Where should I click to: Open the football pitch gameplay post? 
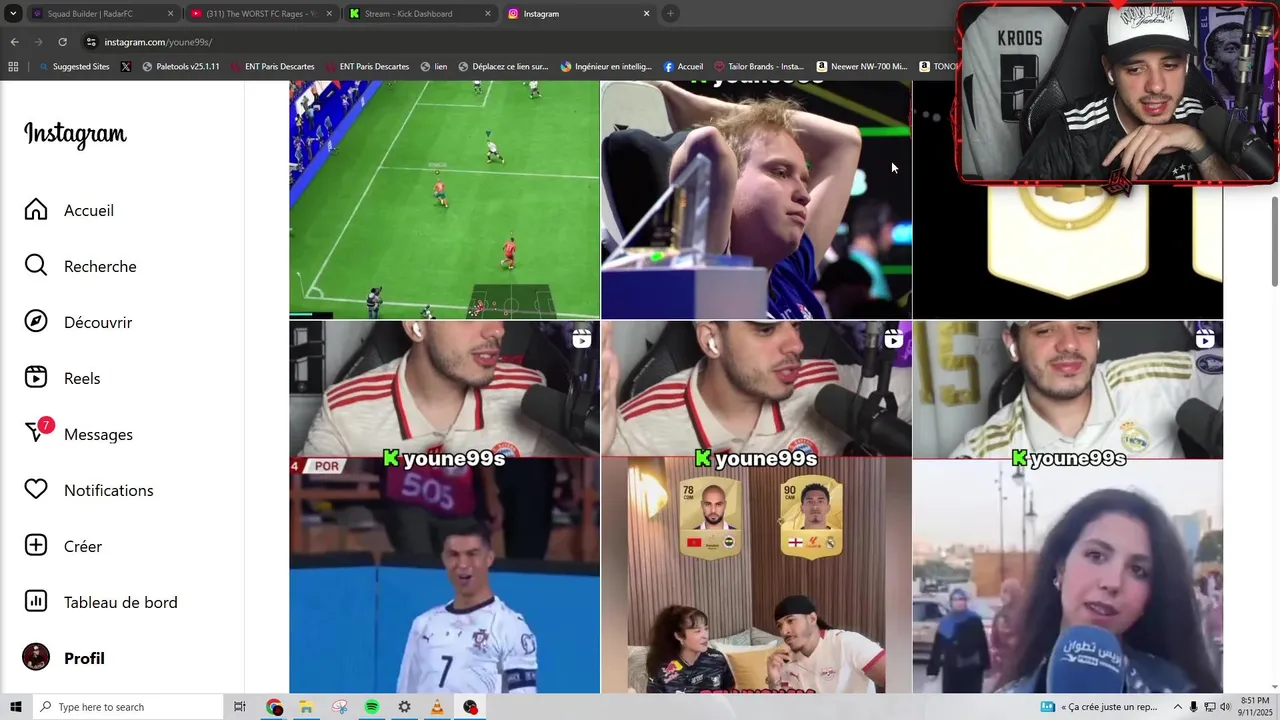pos(444,200)
